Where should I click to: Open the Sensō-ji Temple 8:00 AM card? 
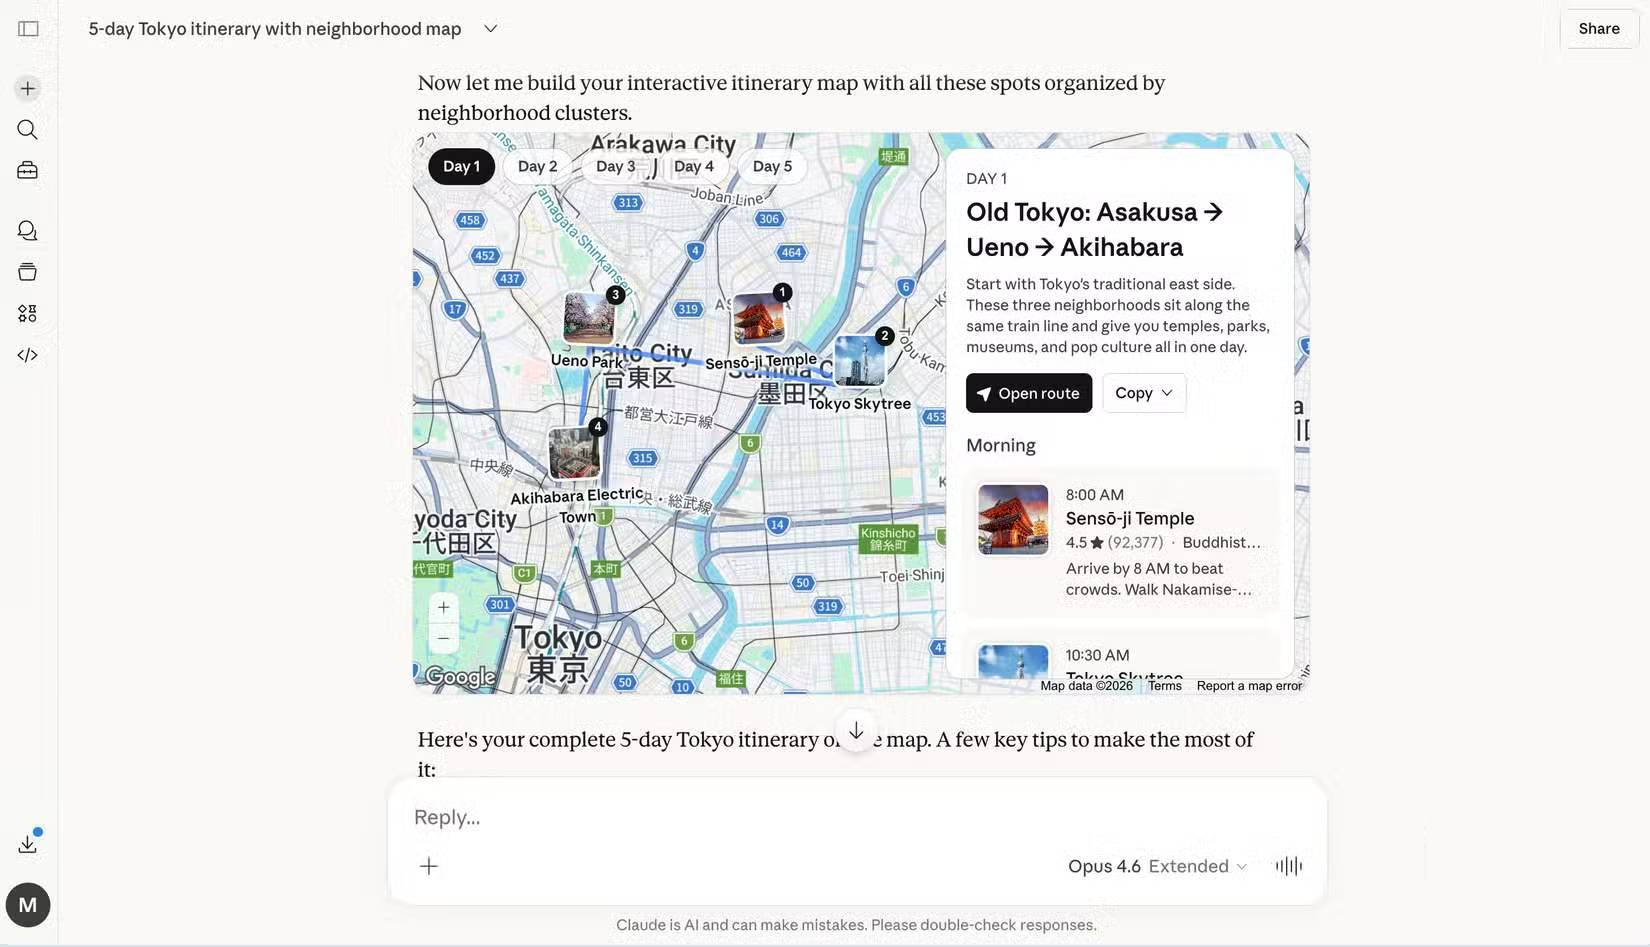pyautogui.click(x=1120, y=542)
